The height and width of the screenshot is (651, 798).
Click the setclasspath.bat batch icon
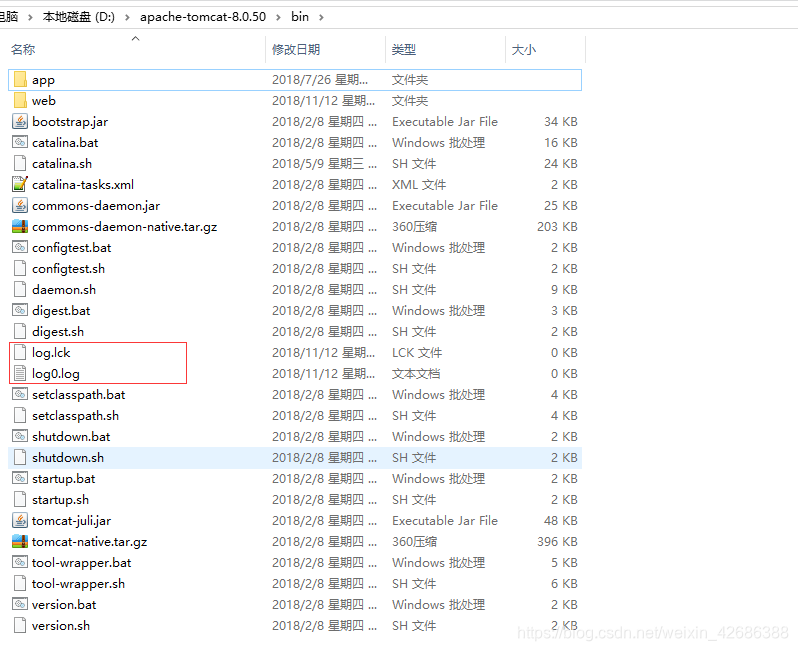20,394
